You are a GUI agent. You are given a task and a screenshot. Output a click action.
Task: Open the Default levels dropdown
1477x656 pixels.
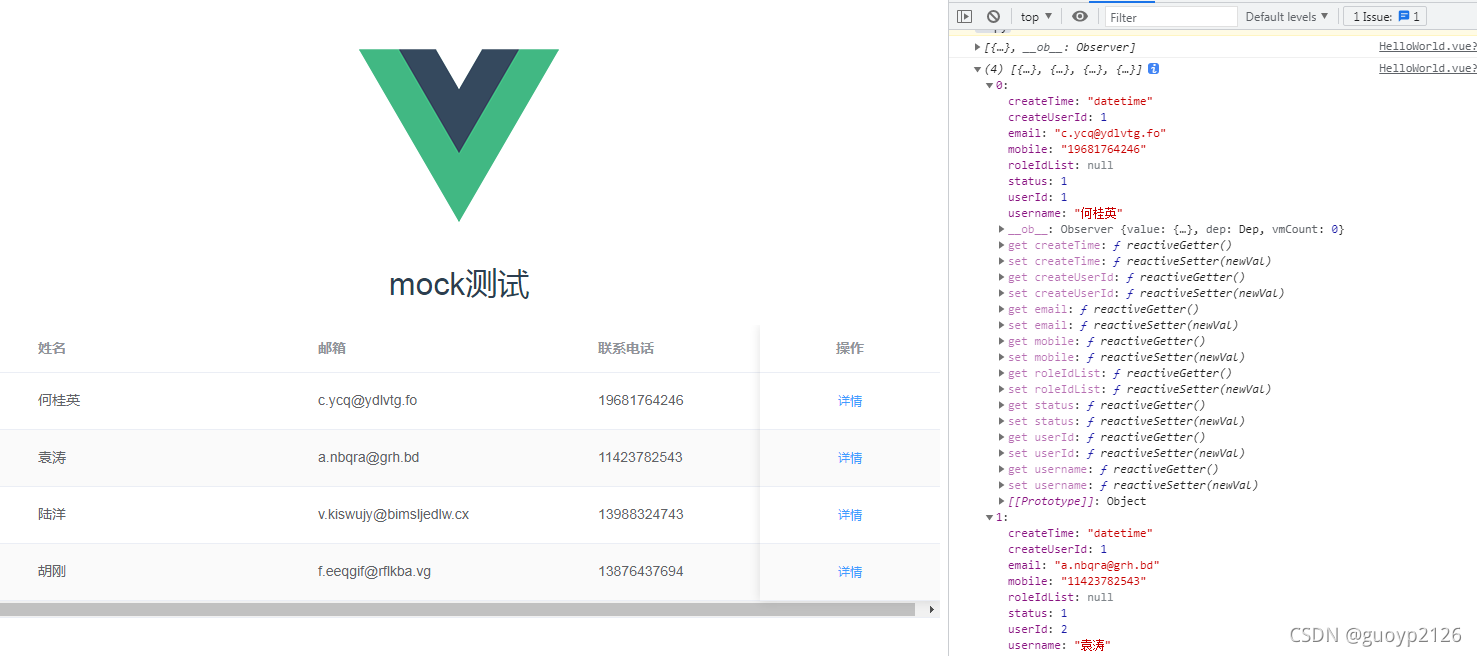tap(1287, 16)
